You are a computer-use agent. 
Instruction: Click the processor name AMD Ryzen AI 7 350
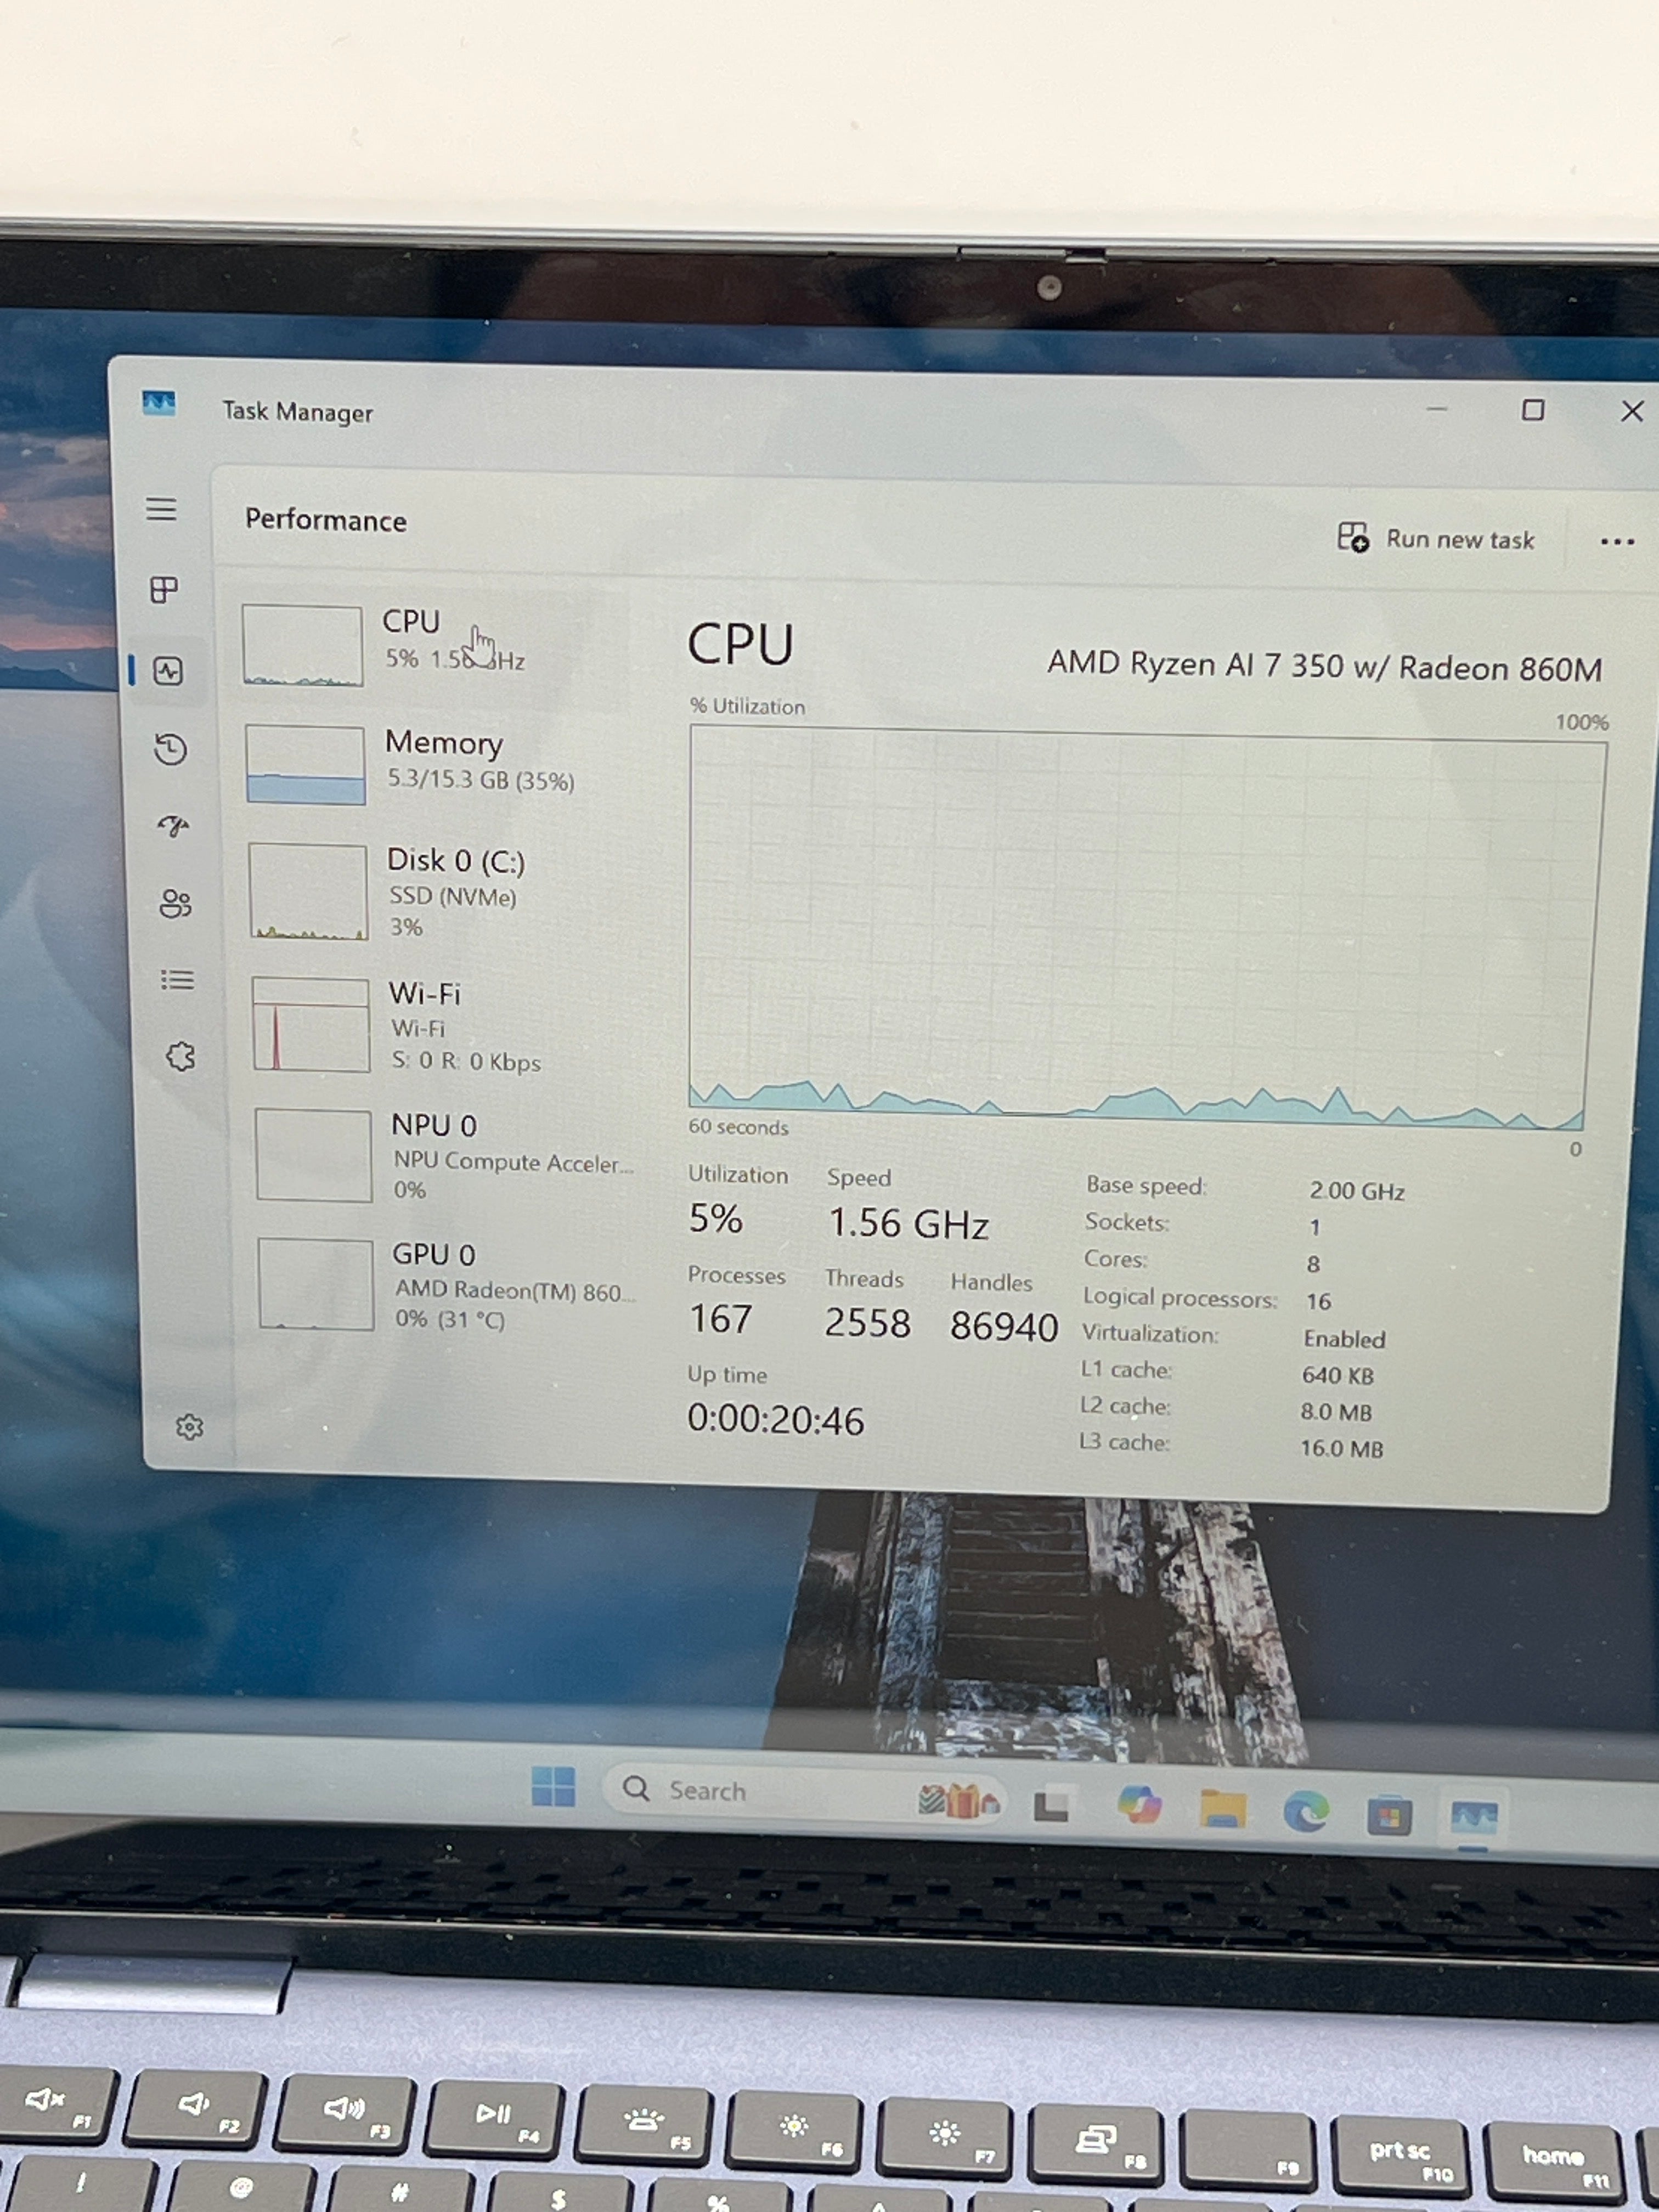[x=1324, y=666]
